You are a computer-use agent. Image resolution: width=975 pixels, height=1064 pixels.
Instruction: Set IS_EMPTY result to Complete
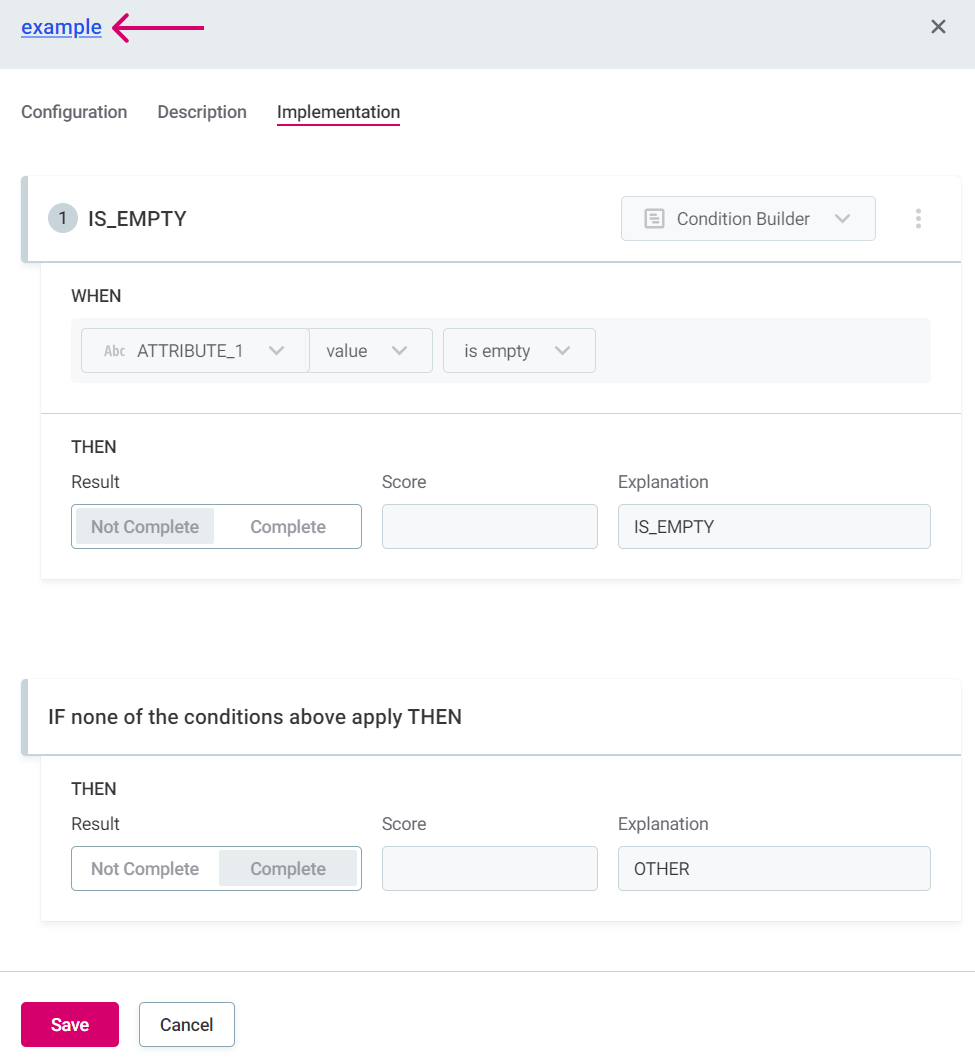(x=288, y=527)
